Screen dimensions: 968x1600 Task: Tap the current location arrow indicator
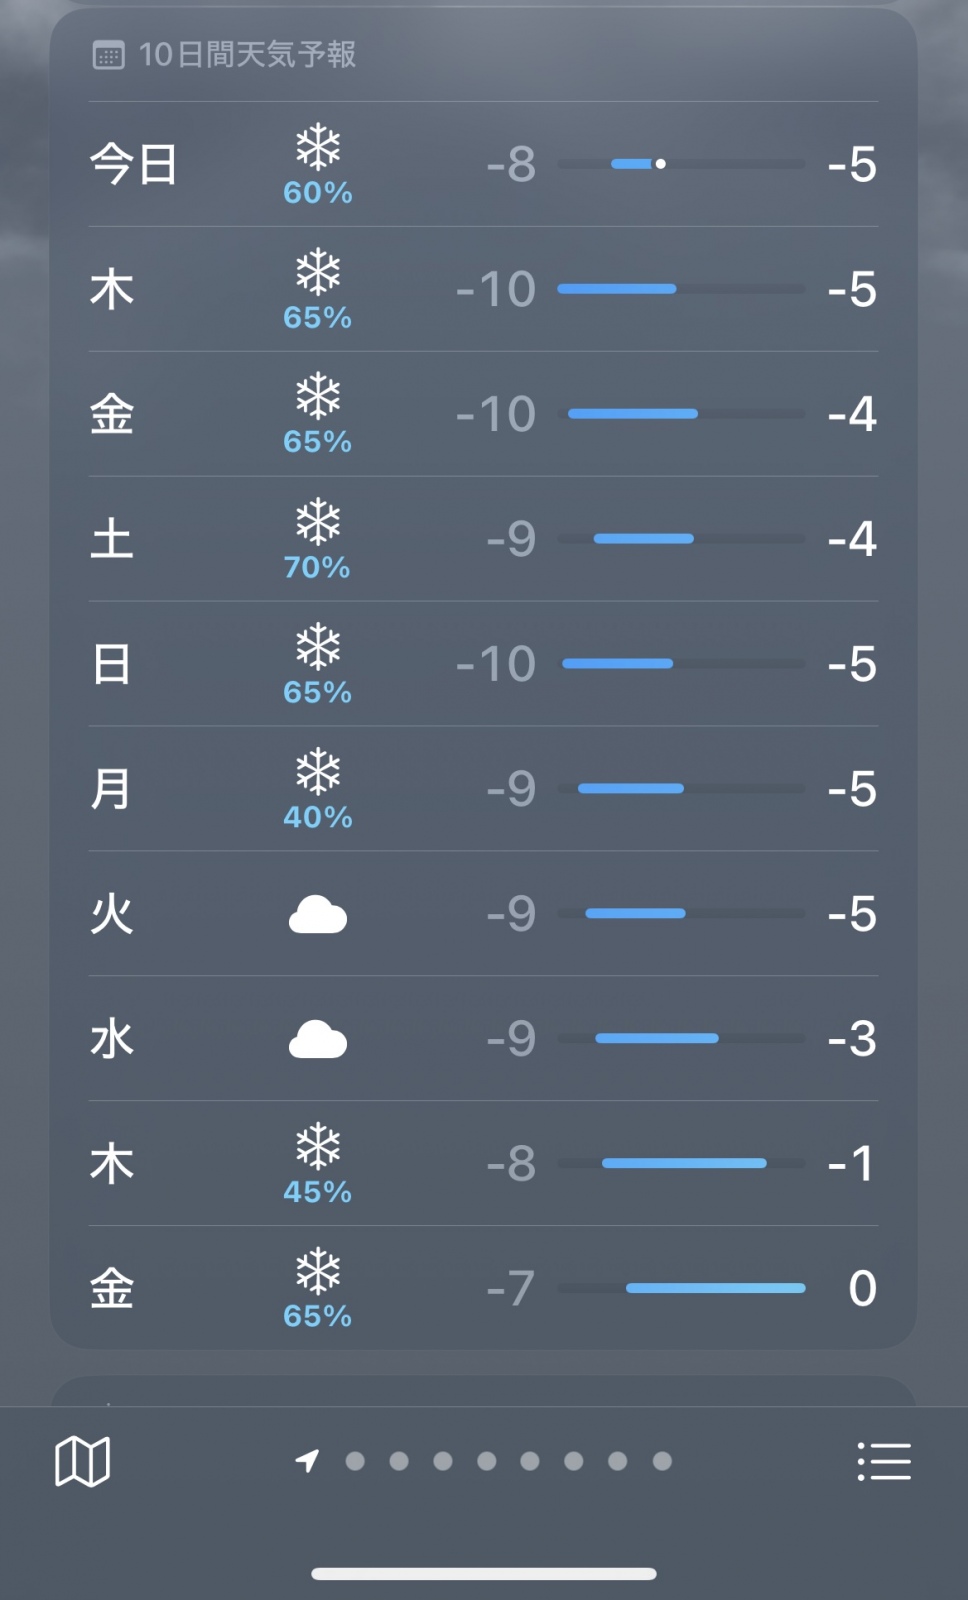point(307,1461)
